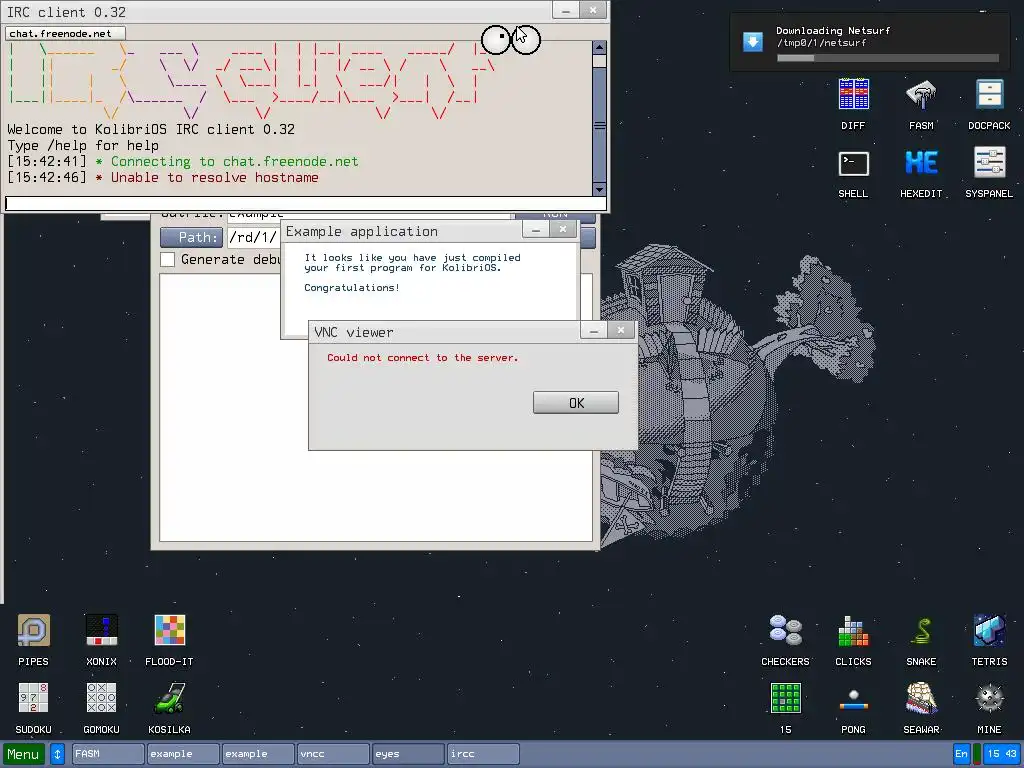
Task: Start the TETRIS game icon
Action: point(989,630)
